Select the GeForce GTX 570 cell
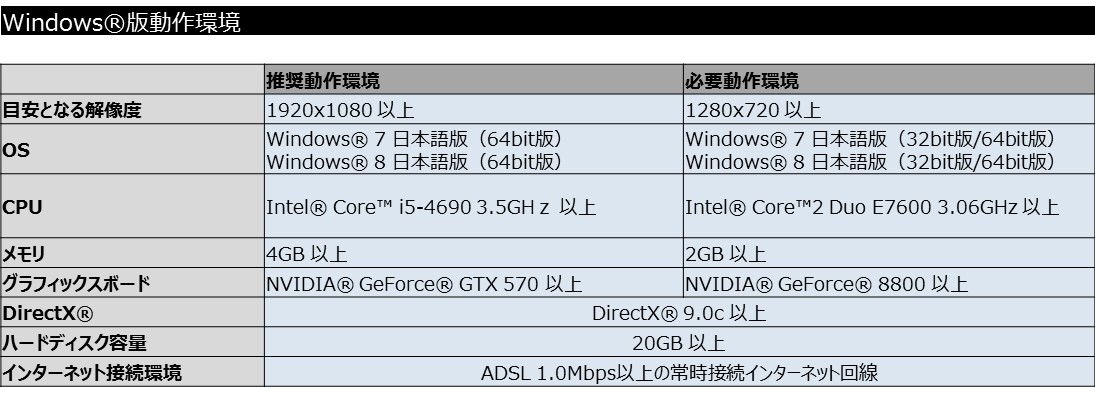 [473, 283]
